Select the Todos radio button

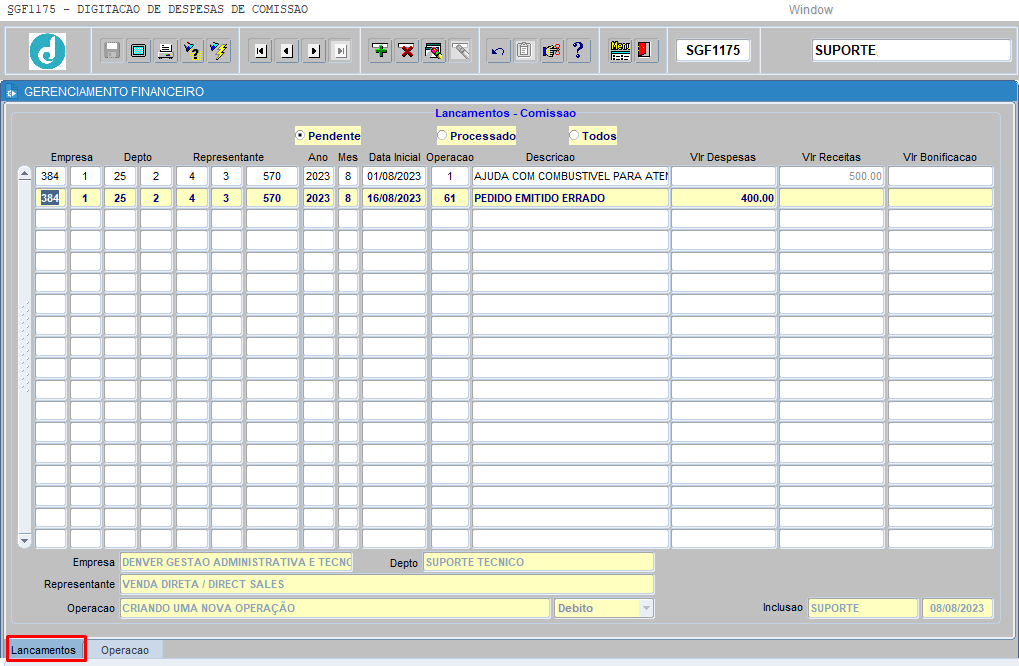click(x=574, y=135)
